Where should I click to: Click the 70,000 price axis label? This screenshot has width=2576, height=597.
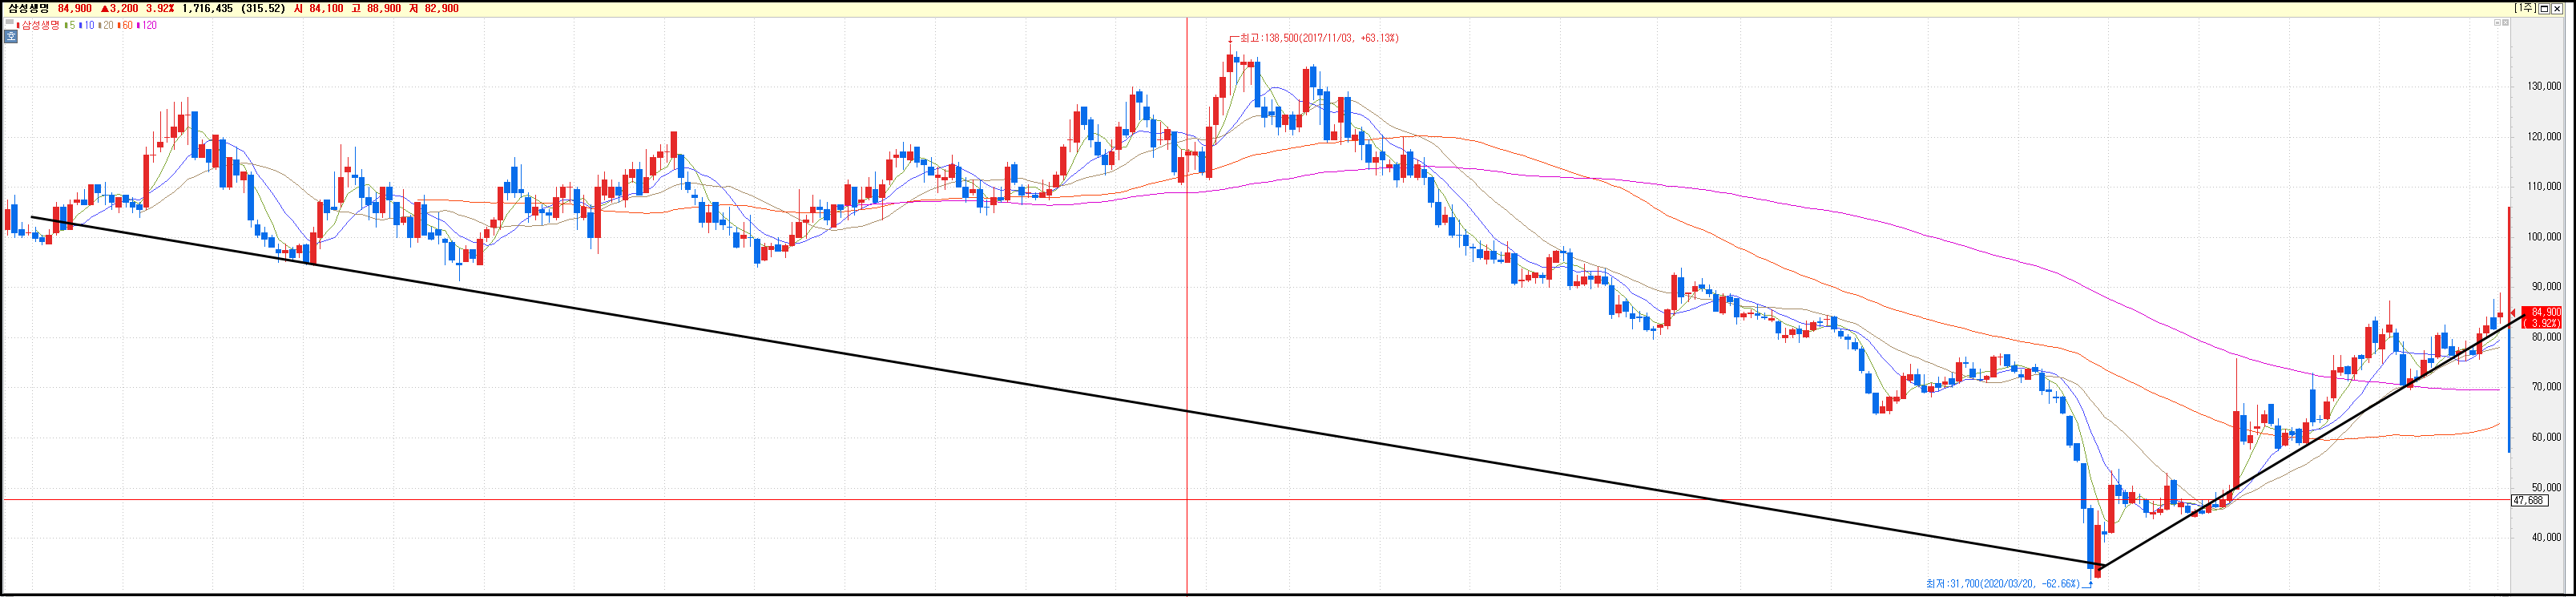pyautogui.click(x=2546, y=387)
